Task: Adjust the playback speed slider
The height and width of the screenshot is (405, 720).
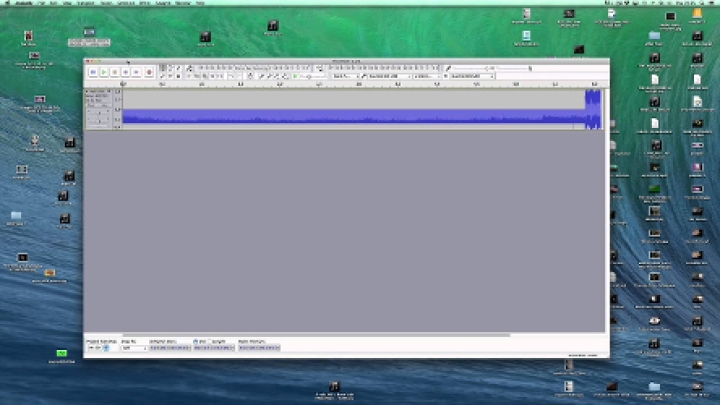Action: coord(313,76)
